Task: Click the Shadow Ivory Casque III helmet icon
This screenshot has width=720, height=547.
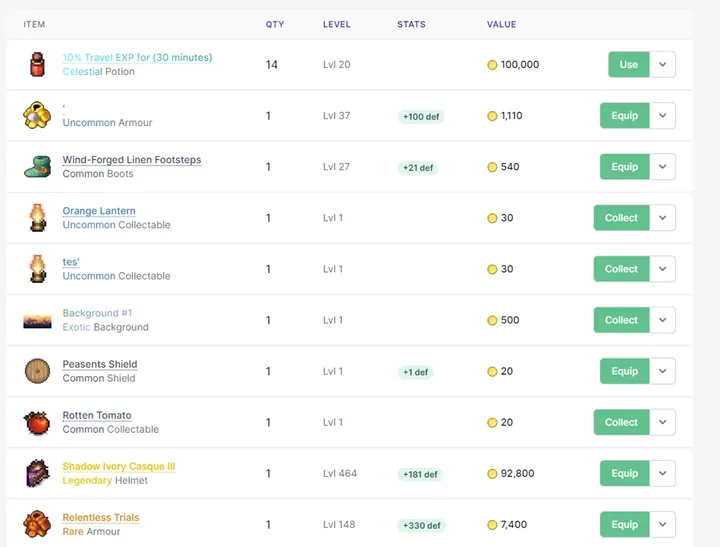Action: click(x=37, y=473)
